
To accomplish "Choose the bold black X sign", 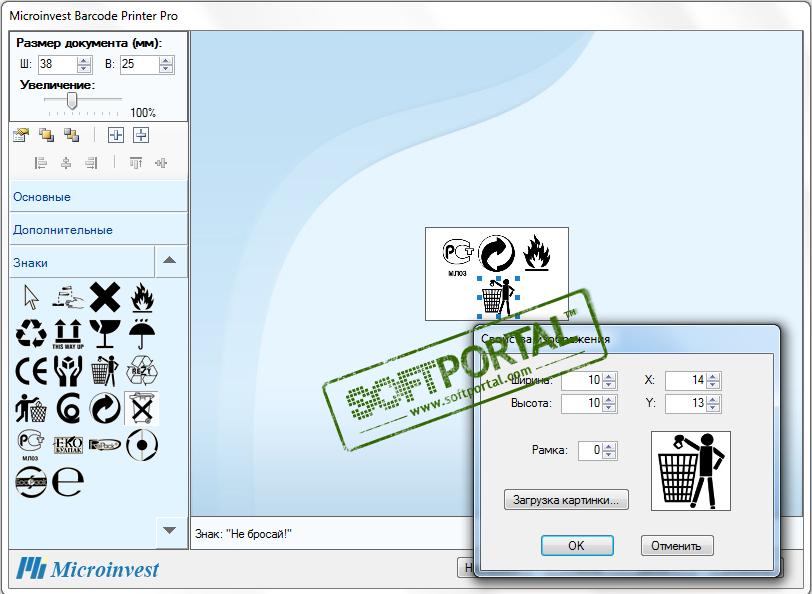I will coord(105,297).
